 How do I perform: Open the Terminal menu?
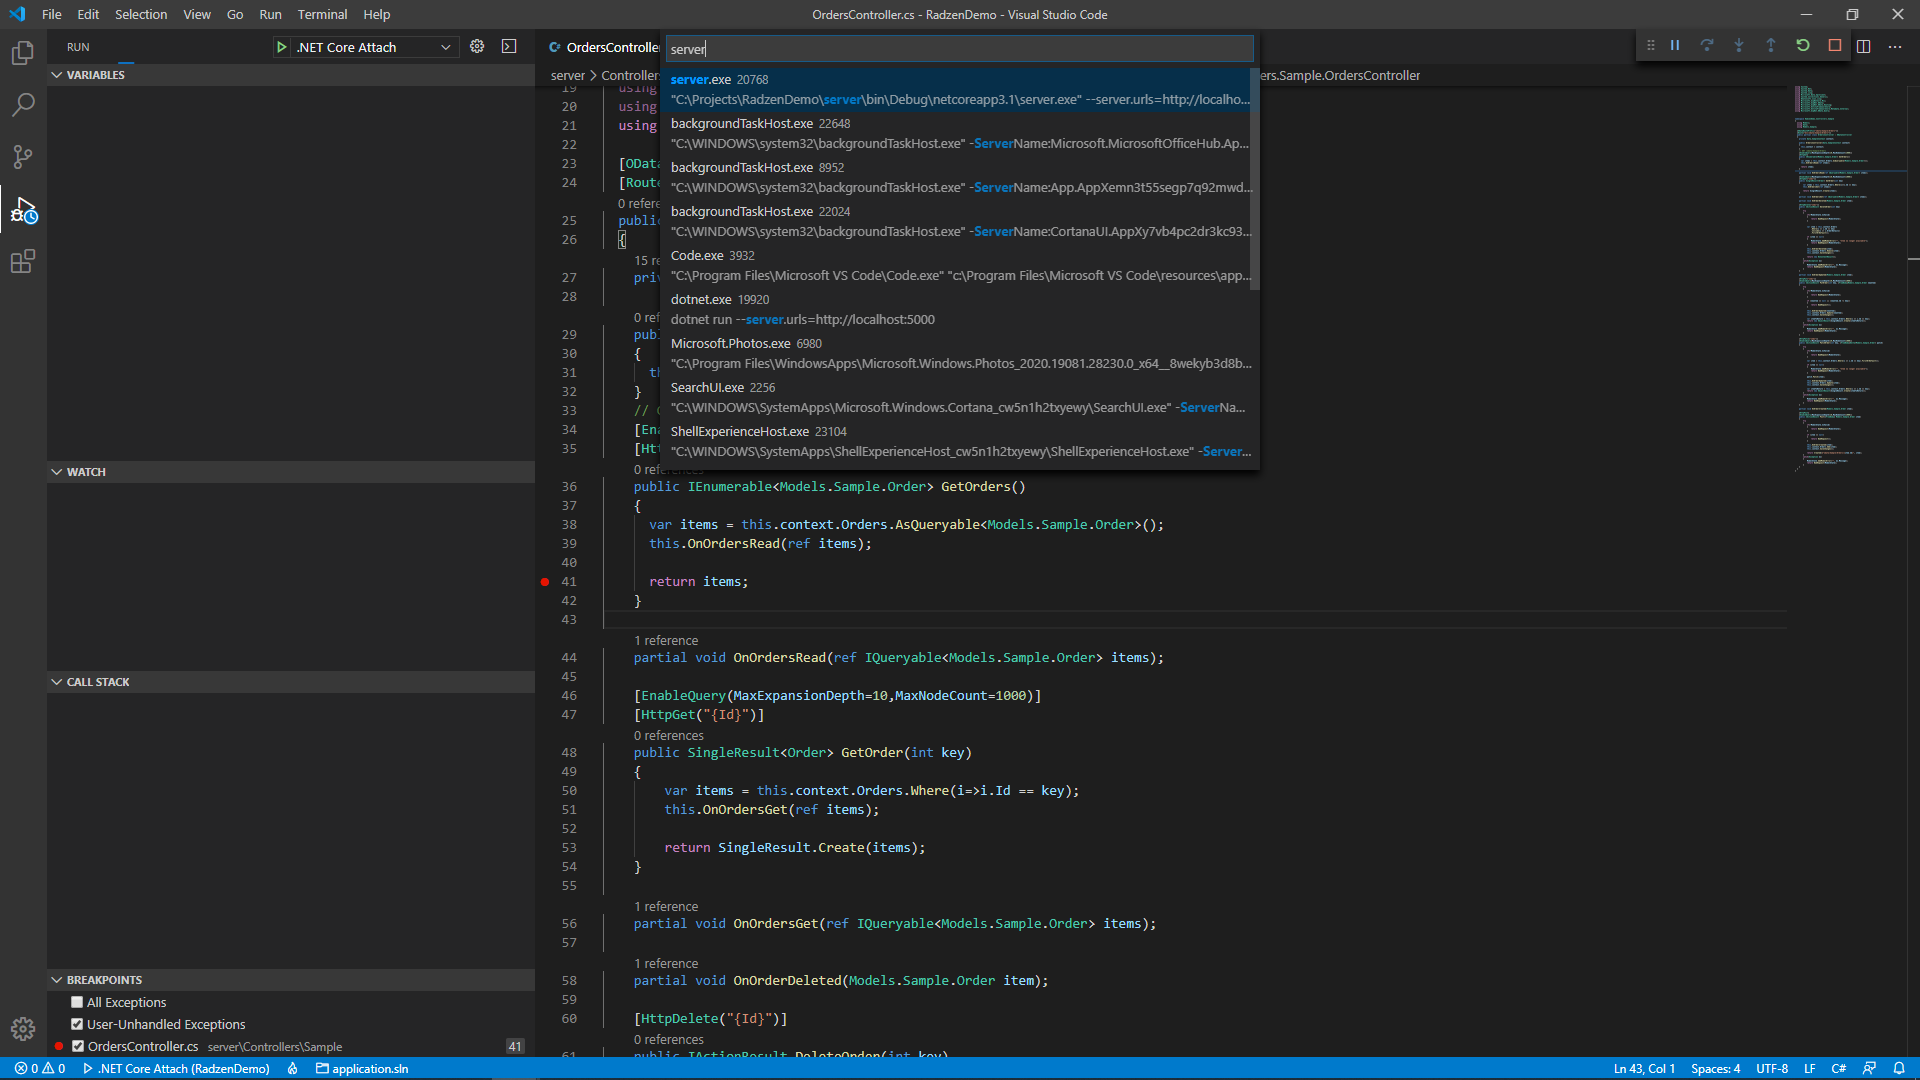click(x=322, y=14)
